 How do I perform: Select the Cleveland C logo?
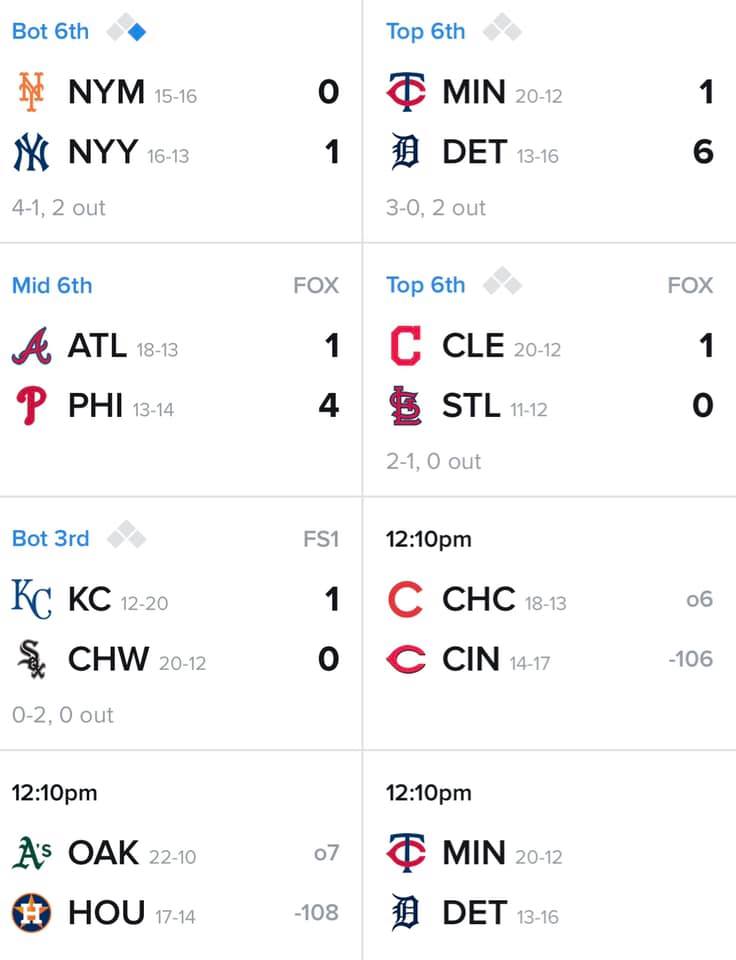[405, 346]
